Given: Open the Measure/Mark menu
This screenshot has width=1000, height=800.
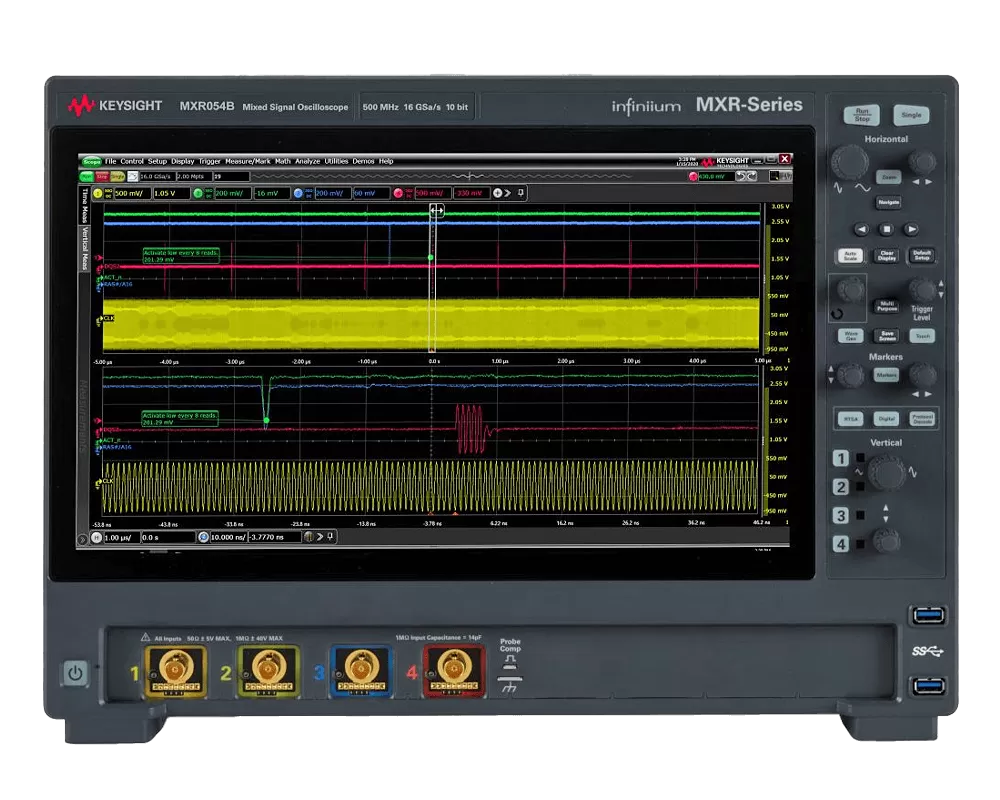Looking at the screenshot, I should point(247,161).
